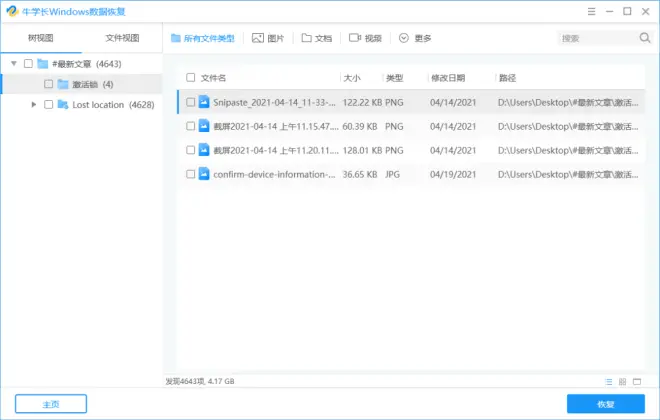This screenshot has width=660, height=420.
Task: Sort by 修改日期 column header
Action: tap(448, 78)
